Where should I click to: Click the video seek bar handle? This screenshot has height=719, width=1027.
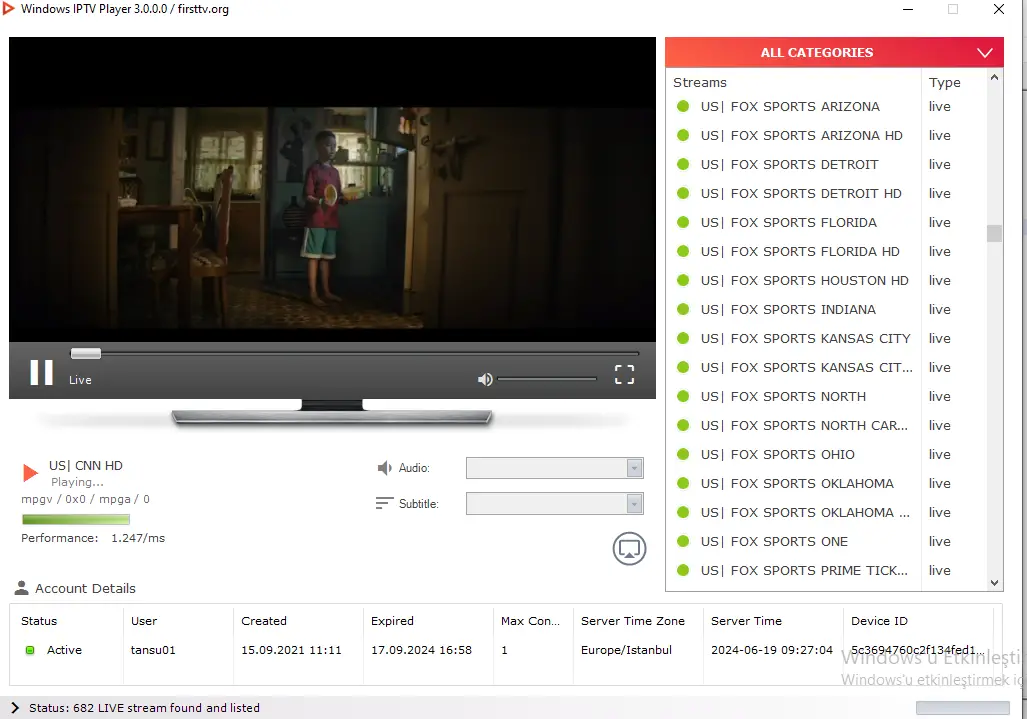(86, 354)
